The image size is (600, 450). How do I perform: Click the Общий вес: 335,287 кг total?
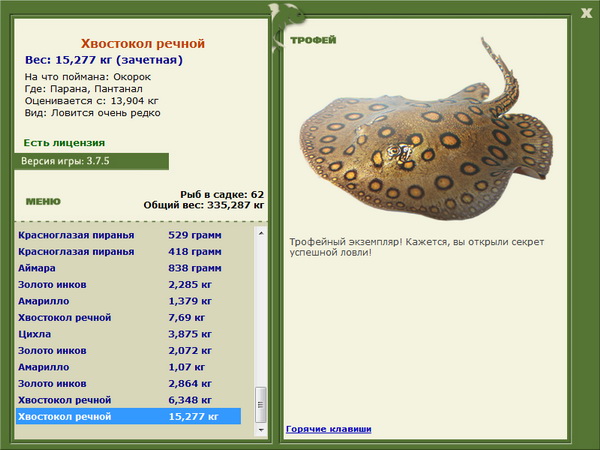click(204, 205)
